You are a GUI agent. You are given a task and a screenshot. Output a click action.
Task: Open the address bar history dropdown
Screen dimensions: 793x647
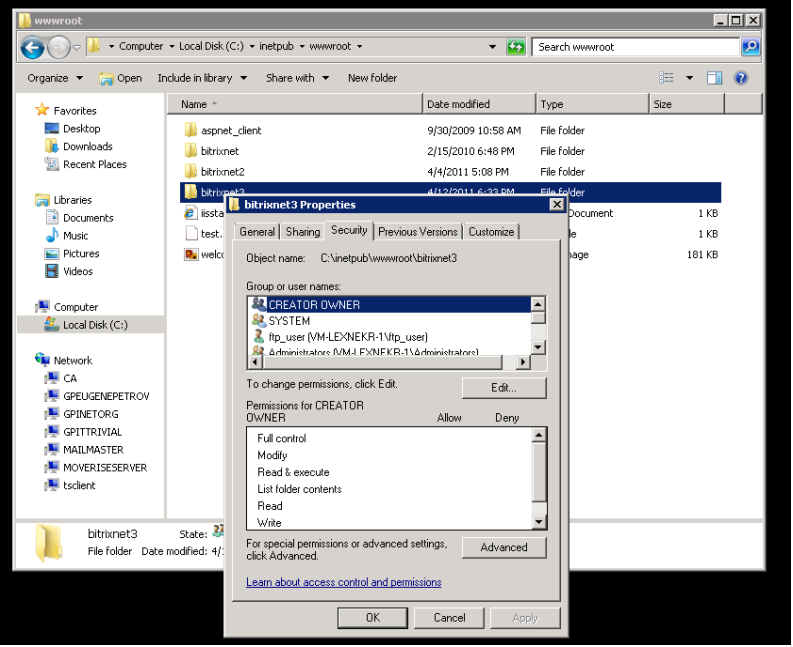pyautogui.click(x=493, y=47)
